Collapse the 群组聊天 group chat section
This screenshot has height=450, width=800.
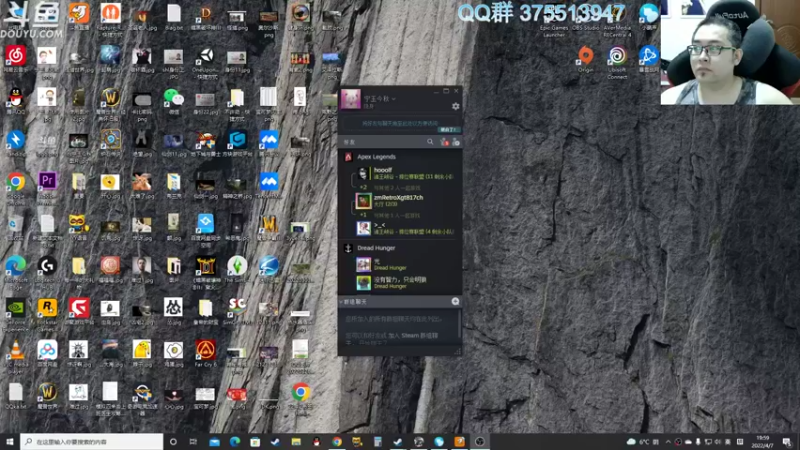341,302
